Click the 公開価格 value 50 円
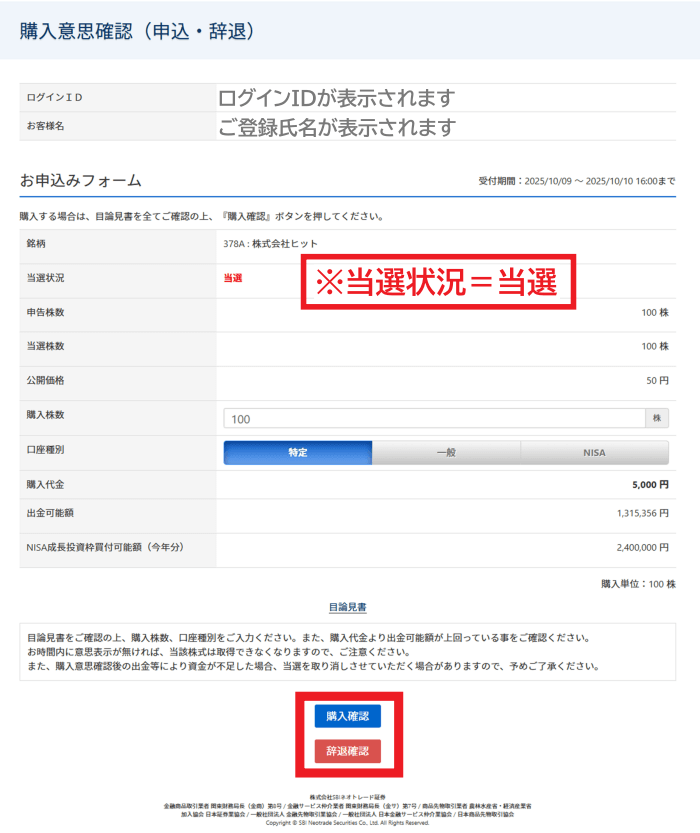This screenshot has width=700, height=833. [x=656, y=381]
